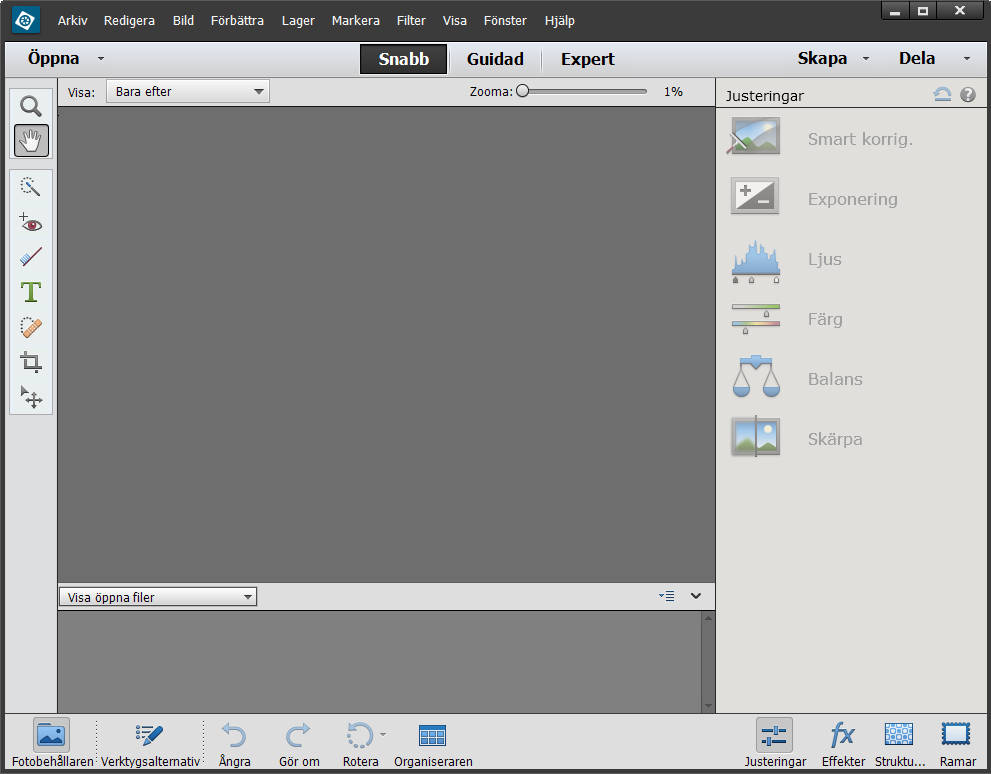Click the reset panel arrow icon
Screen dimensions: 991x774
[x=942, y=95]
